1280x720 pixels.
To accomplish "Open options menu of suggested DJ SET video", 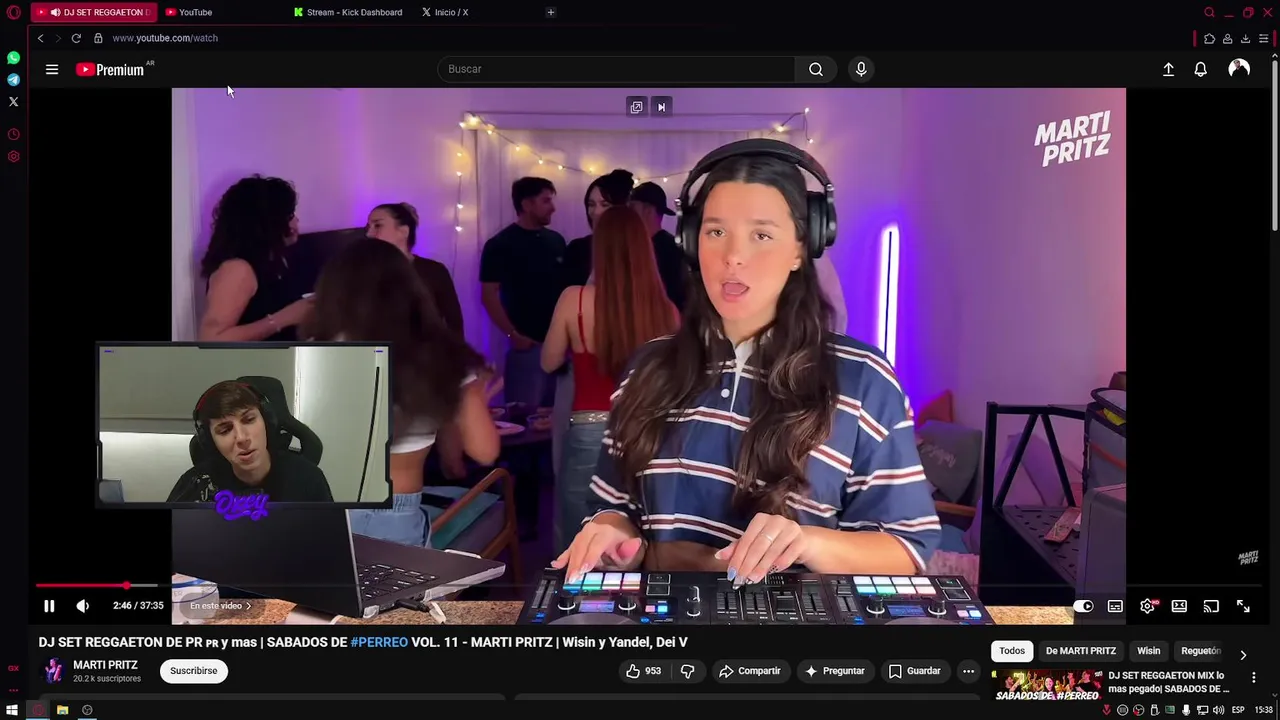I will (x=1253, y=677).
